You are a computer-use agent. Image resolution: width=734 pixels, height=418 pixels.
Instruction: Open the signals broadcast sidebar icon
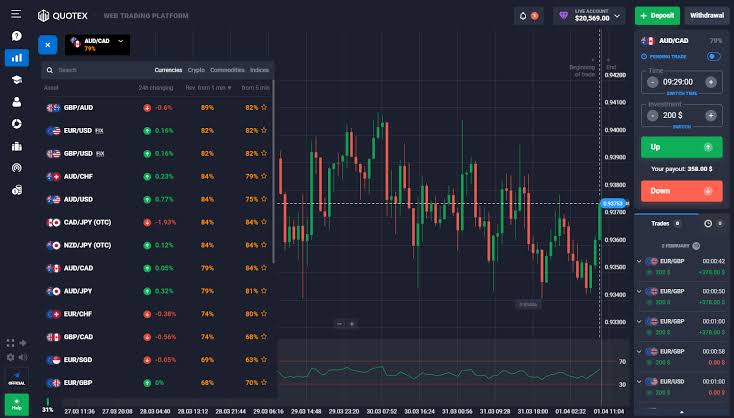click(17, 168)
